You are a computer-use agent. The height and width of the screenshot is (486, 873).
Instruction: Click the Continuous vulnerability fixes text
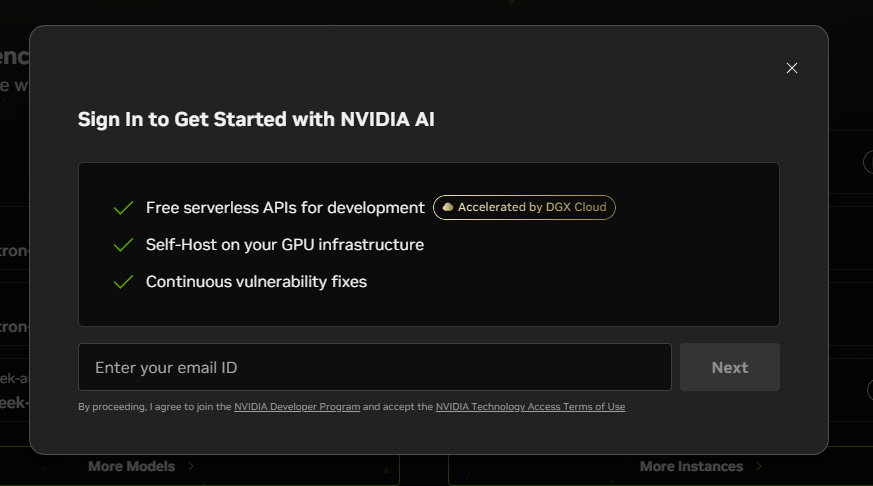coord(256,282)
